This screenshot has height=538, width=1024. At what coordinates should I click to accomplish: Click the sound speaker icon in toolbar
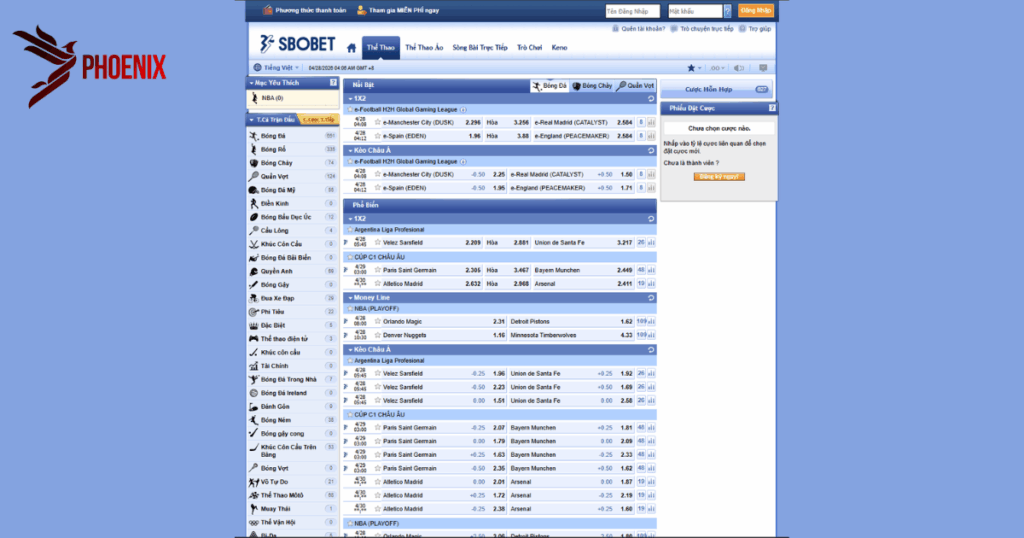pyautogui.click(x=739, y=68)
